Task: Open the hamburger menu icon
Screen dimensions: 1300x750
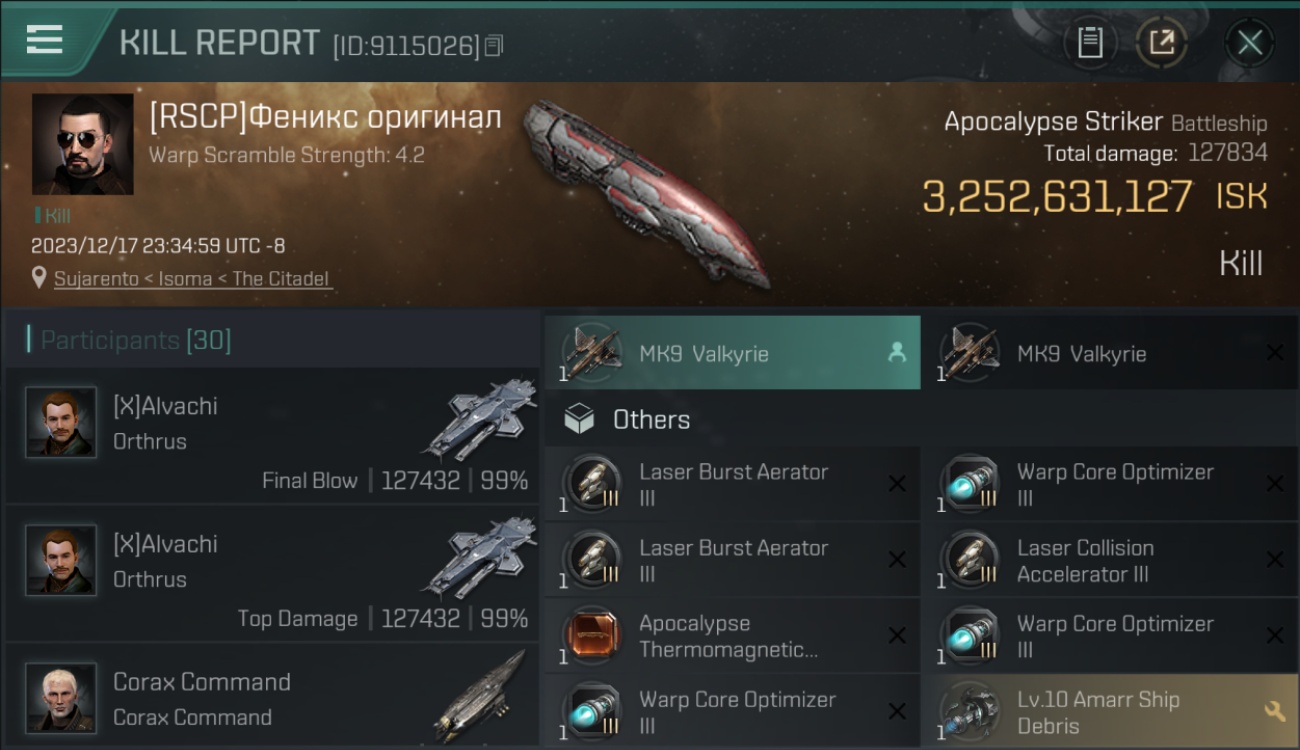Action: (44, 39)
